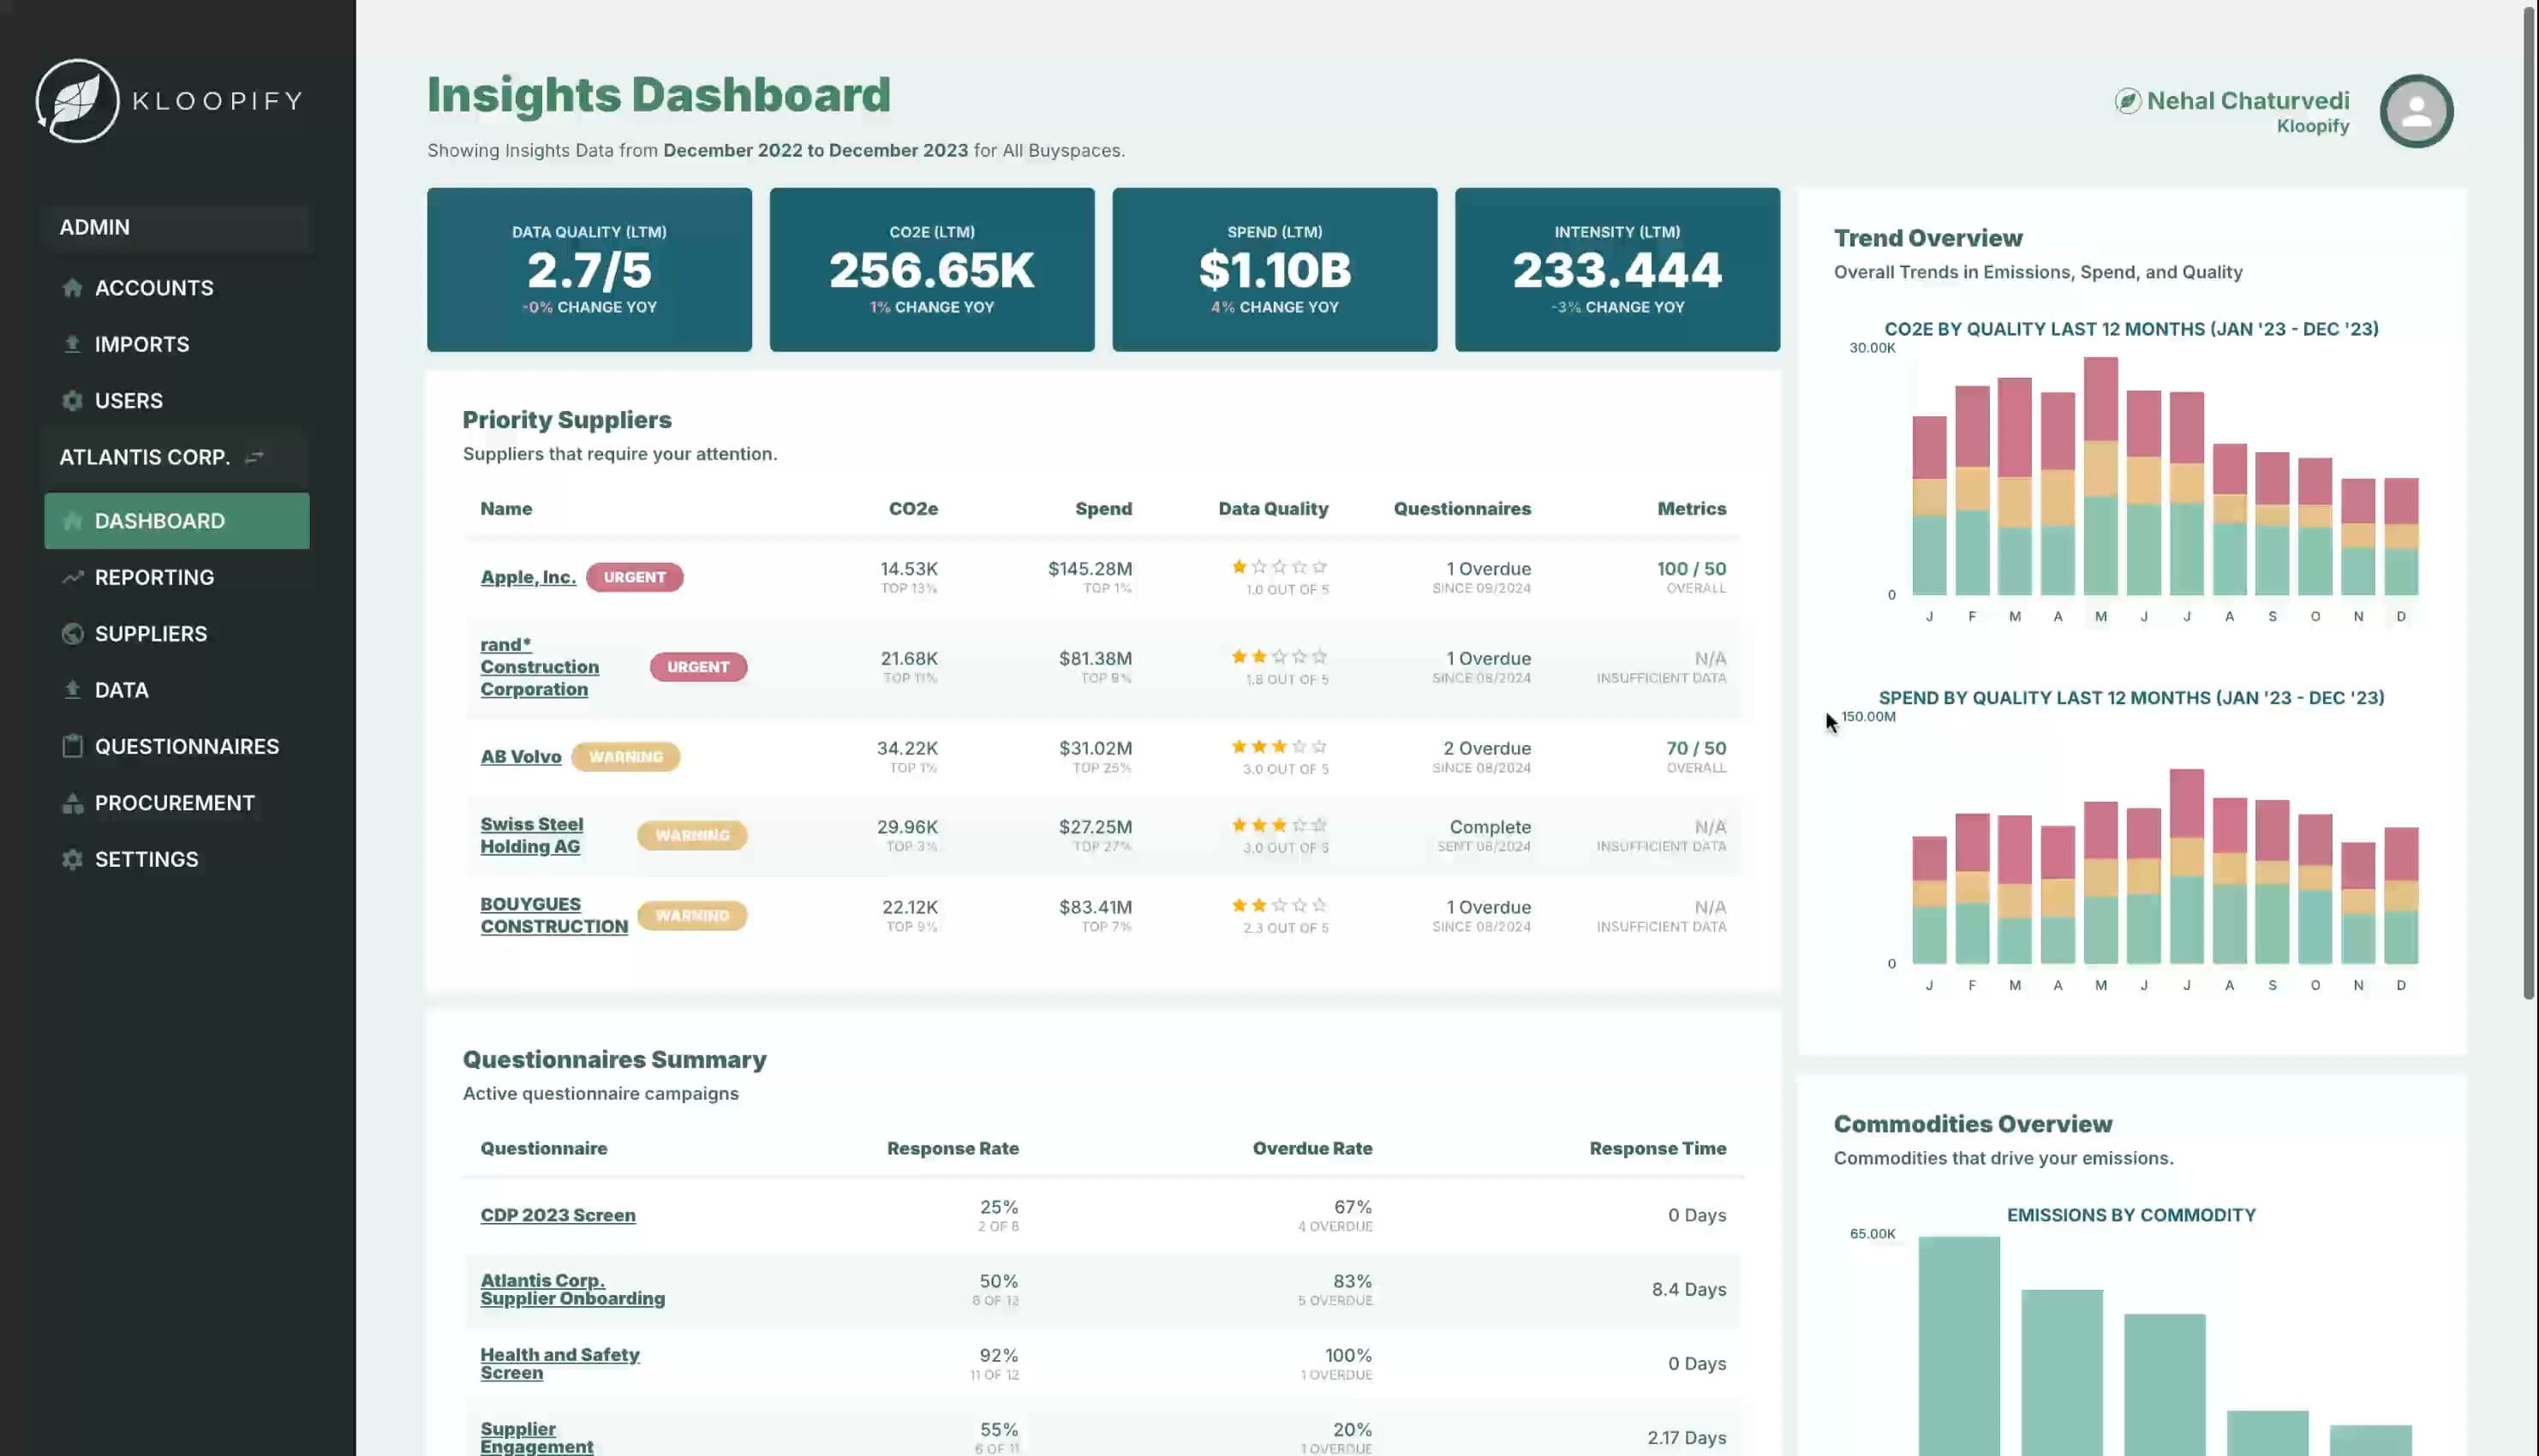Click Swiss Steel's Complete questionnaire status

[x=1490, y=827]
